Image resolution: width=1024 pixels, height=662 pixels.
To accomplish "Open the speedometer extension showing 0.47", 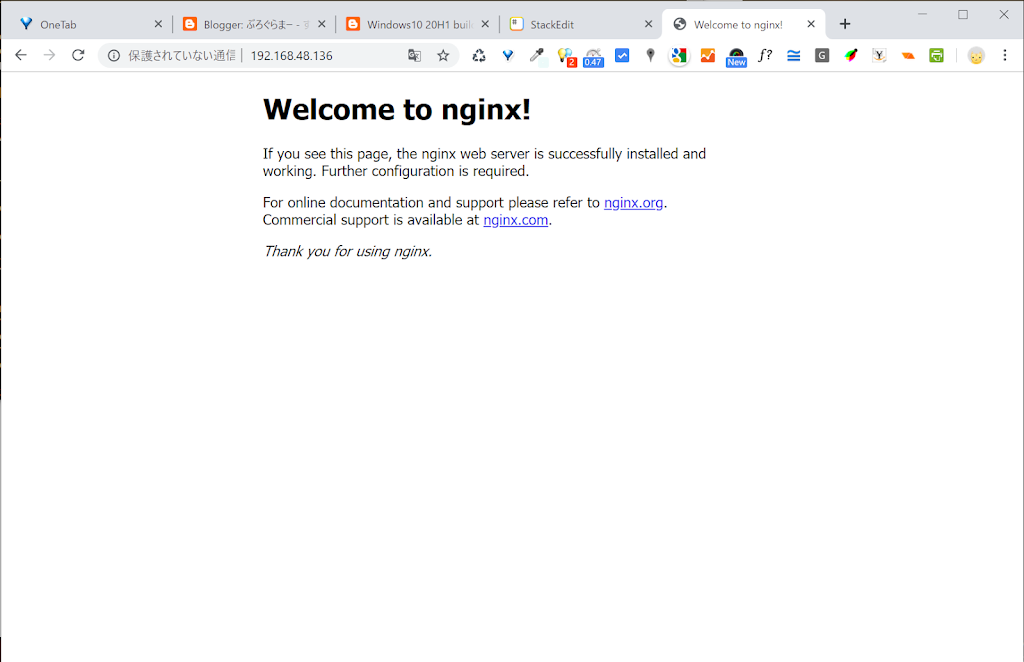I will pos(593,57).
